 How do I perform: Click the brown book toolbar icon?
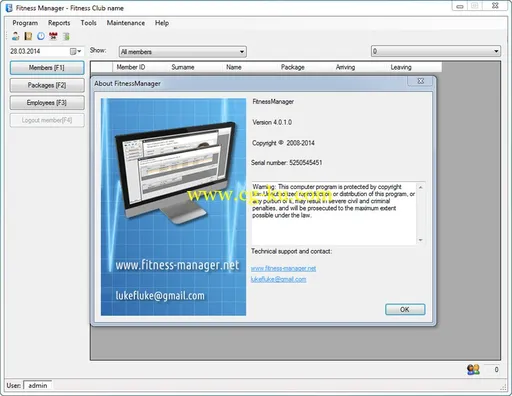(28, 36)
